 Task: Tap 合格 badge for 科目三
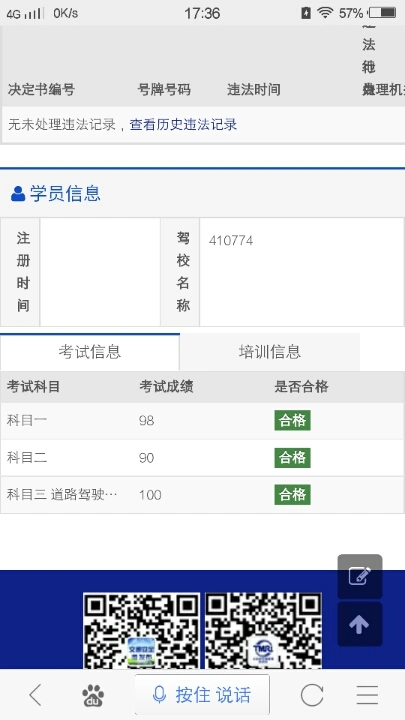(292, 495)
